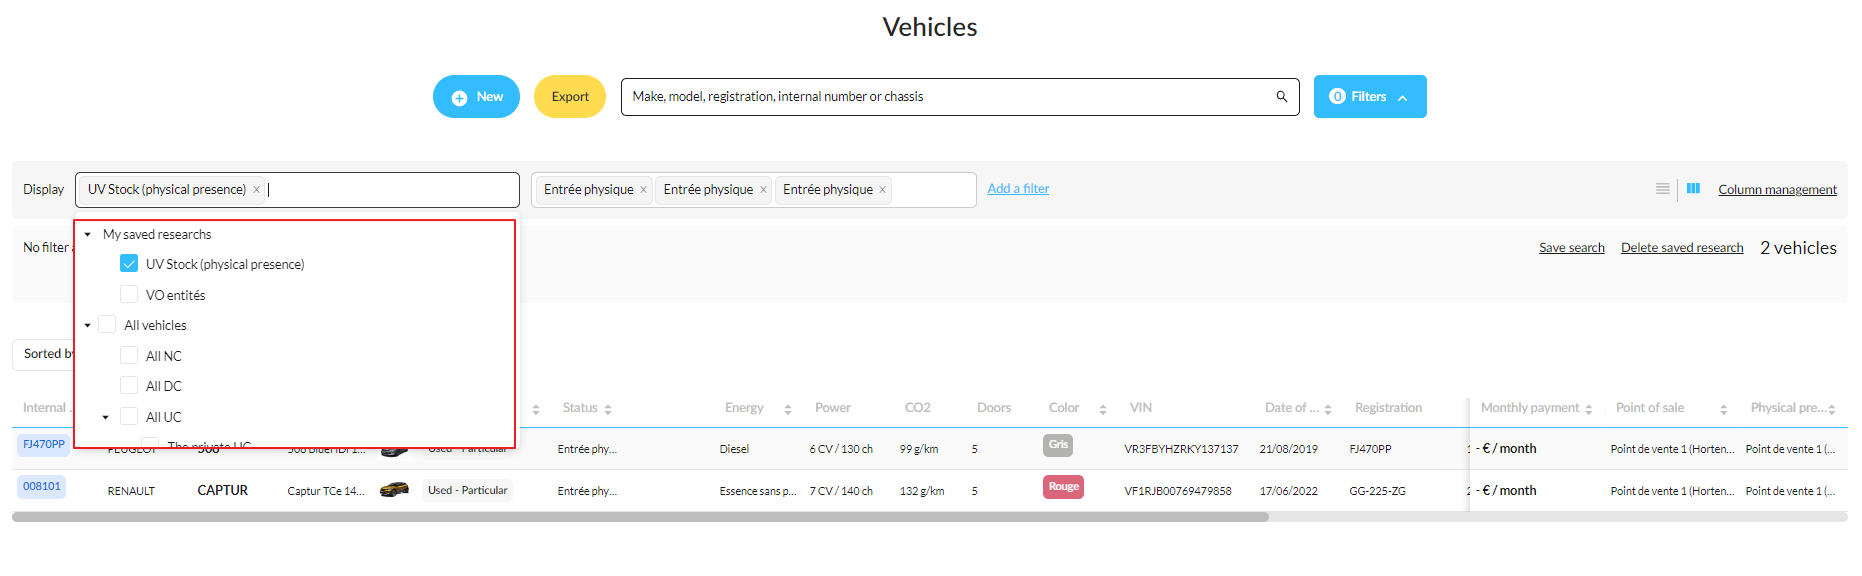Sort by Point of sale column arrows
The image size is (1862, 576).
(1724, 409)
